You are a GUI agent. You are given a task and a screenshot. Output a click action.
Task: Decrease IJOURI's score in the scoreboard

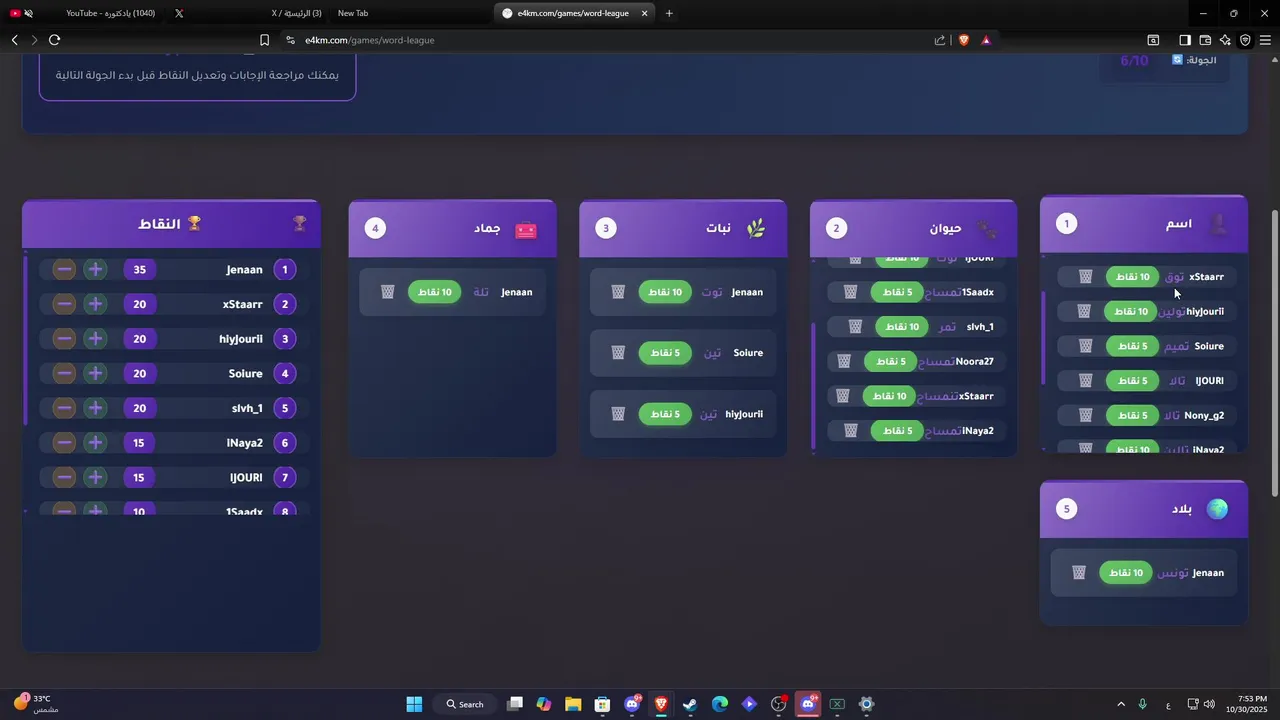coord(64,478)
